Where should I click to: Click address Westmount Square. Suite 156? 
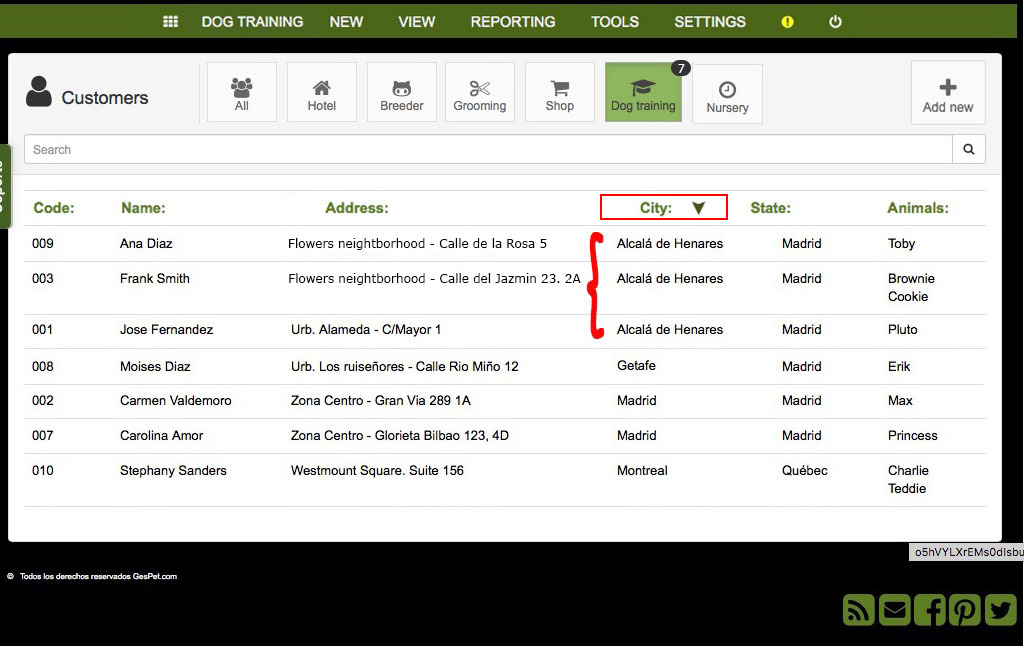[x=377, y=470]
